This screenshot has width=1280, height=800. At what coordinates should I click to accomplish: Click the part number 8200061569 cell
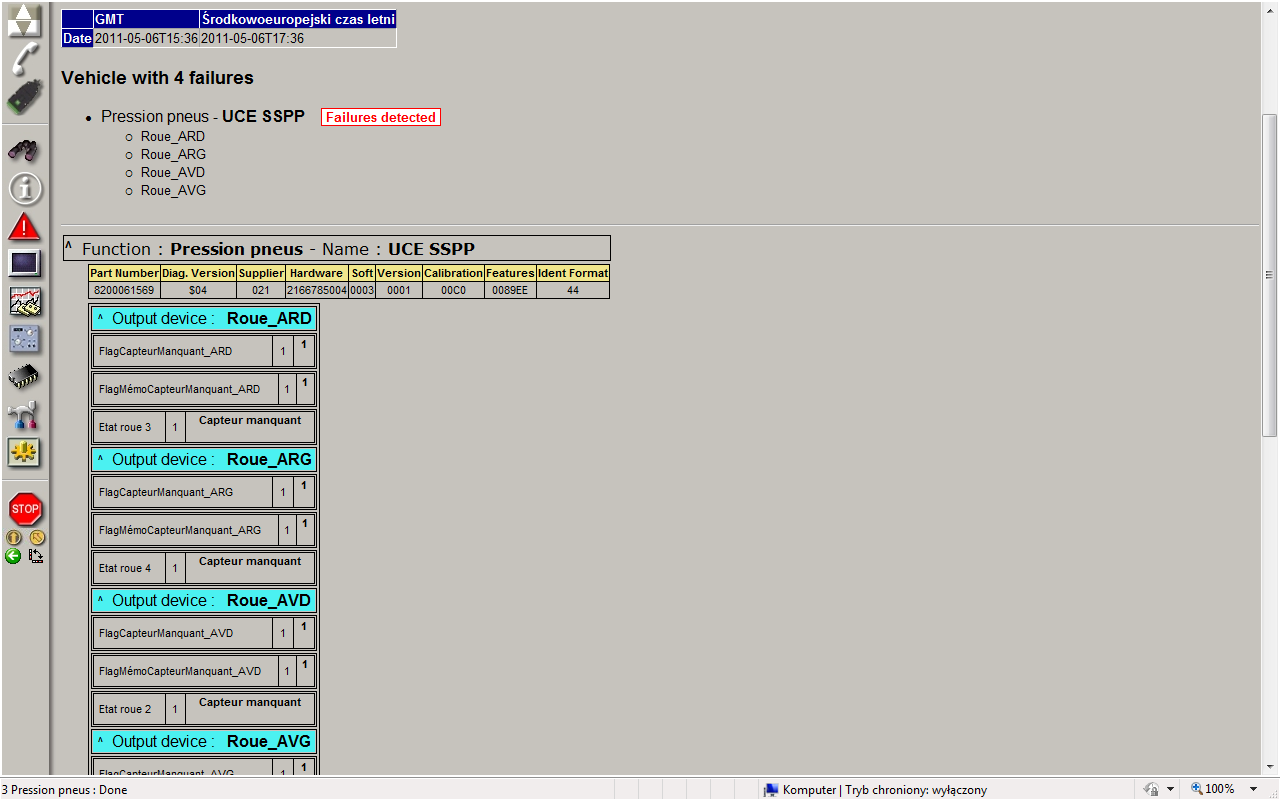[124, 290]
